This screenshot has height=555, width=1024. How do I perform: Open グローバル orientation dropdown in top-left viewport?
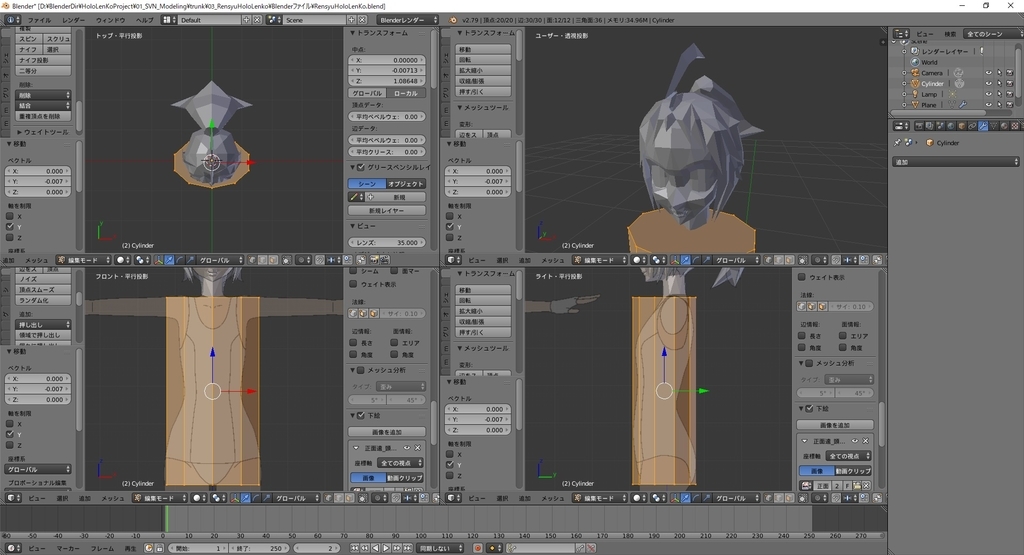[220, 260]
